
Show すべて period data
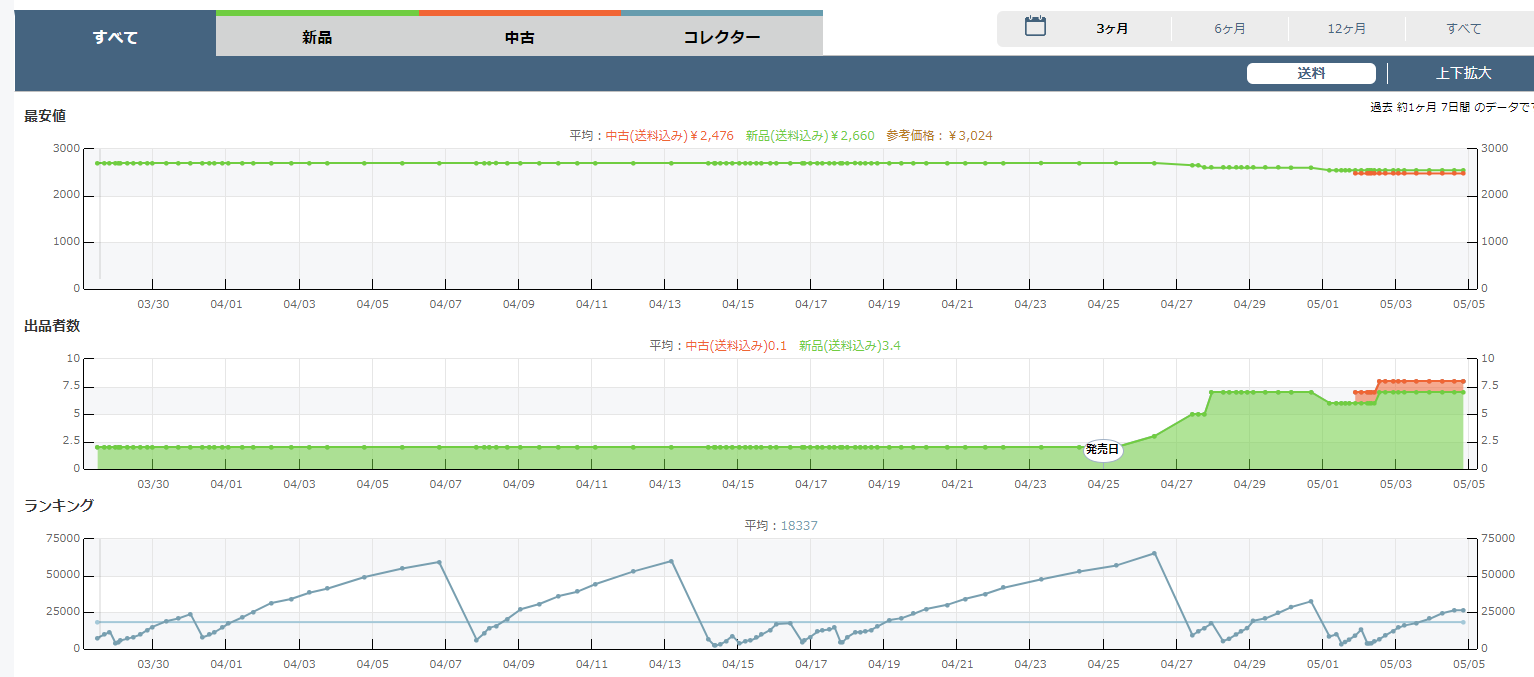point(1463,29)
